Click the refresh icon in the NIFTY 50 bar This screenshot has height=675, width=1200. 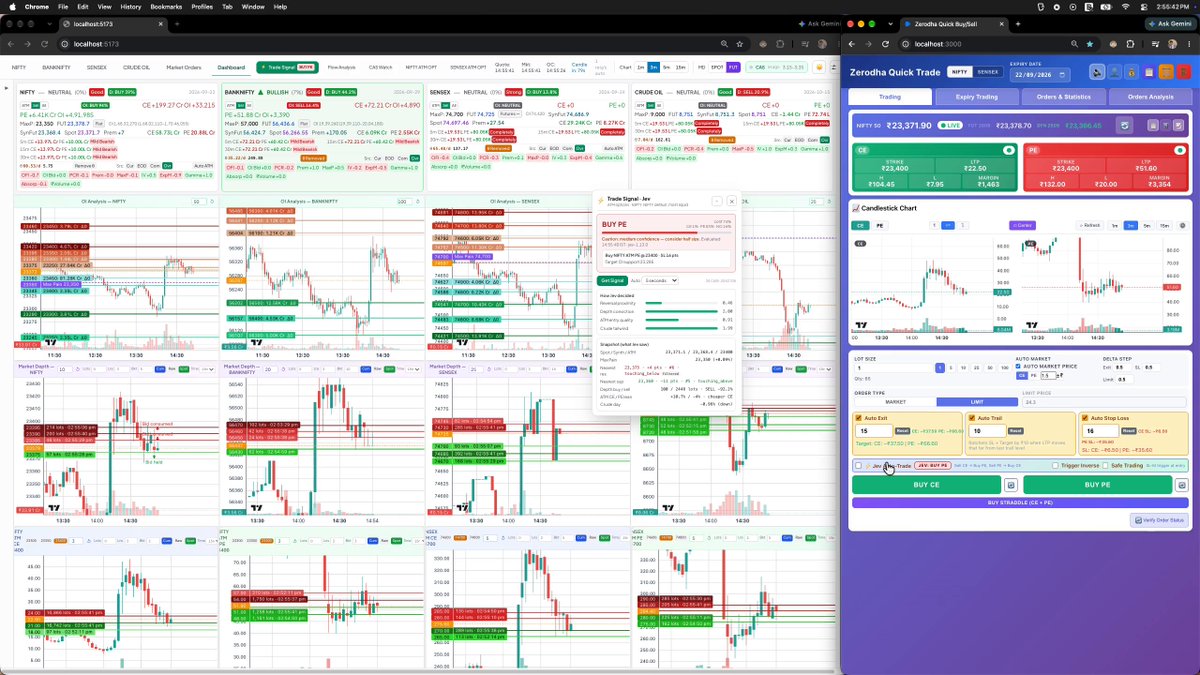pyautogui.click(x=1126, y=125)
